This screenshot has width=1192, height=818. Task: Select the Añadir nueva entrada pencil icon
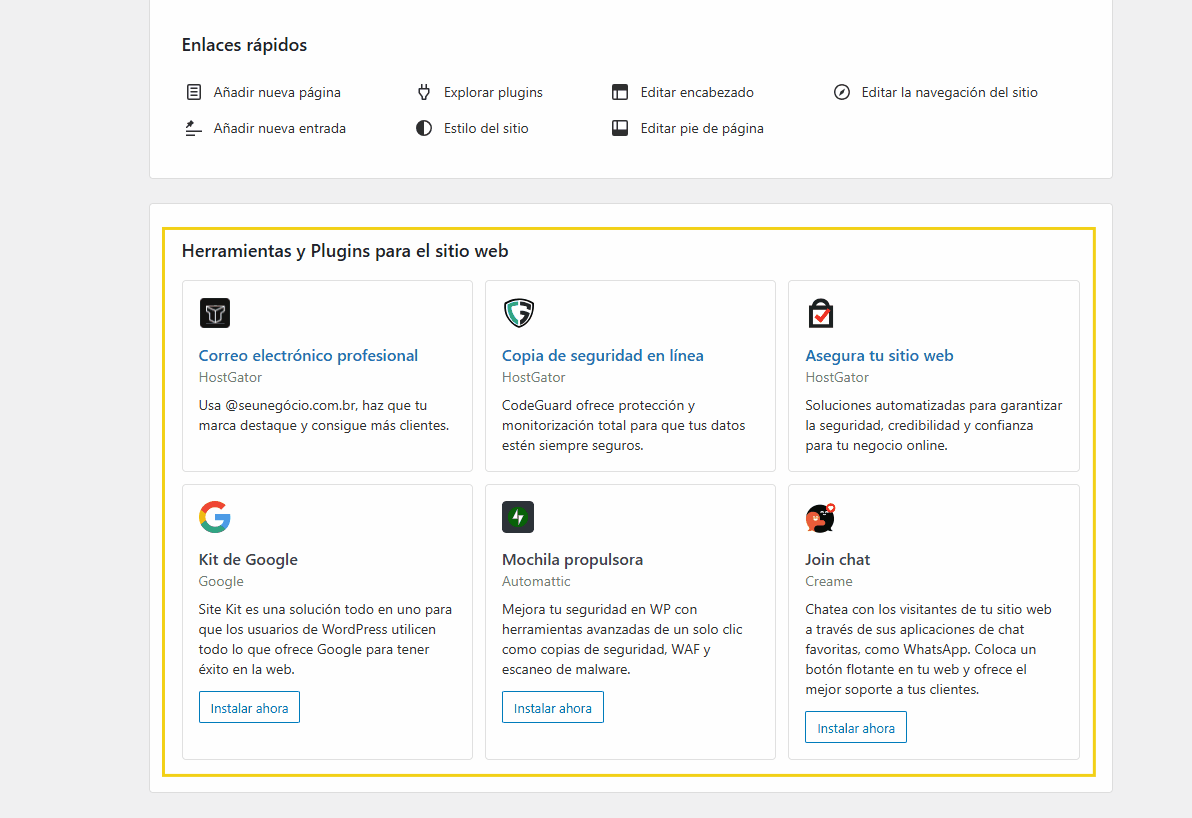(x=193, y=128)
